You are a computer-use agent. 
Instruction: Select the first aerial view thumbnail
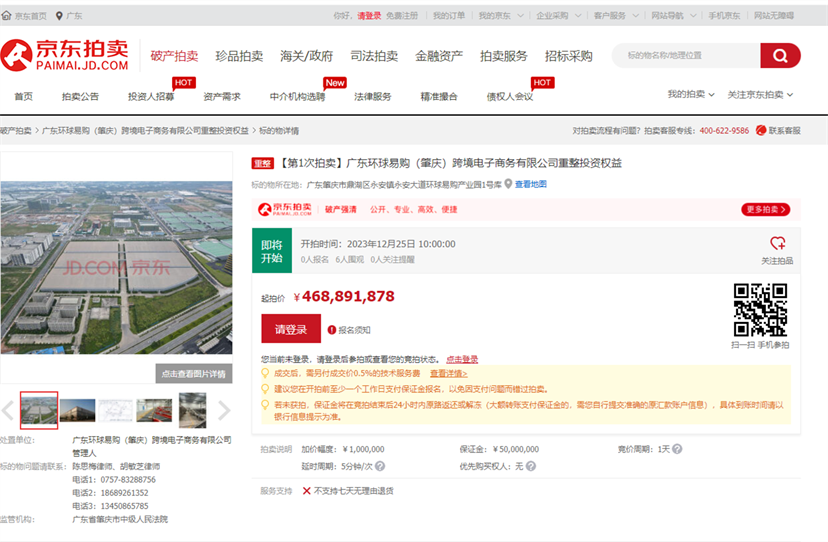pyautogui.click(x=39, y=410)
